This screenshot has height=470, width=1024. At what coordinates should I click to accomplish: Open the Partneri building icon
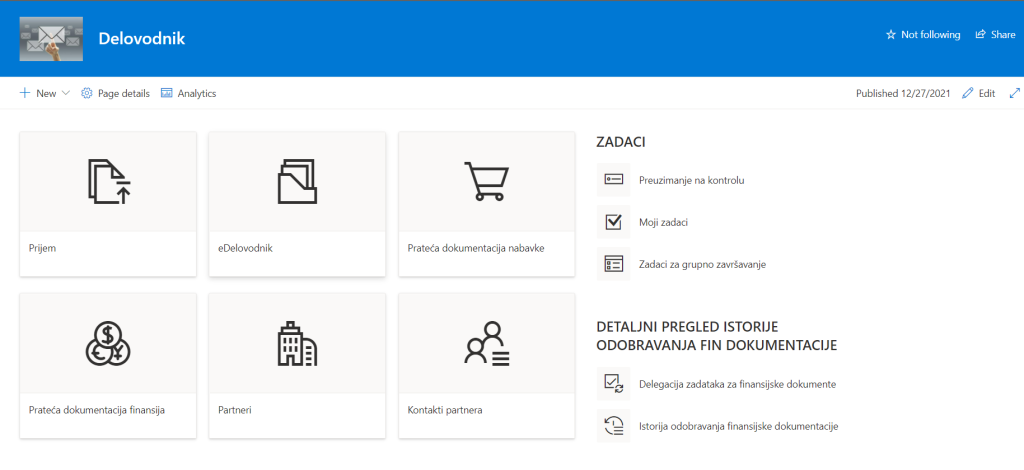(297, 343)
